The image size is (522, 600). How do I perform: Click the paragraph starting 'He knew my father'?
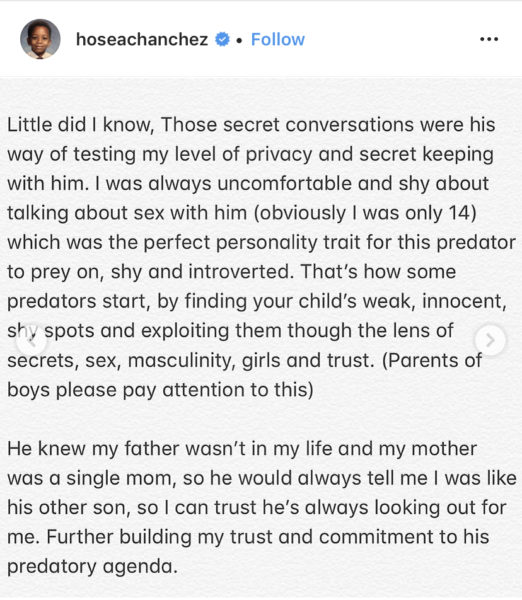[x=262, y=507]
